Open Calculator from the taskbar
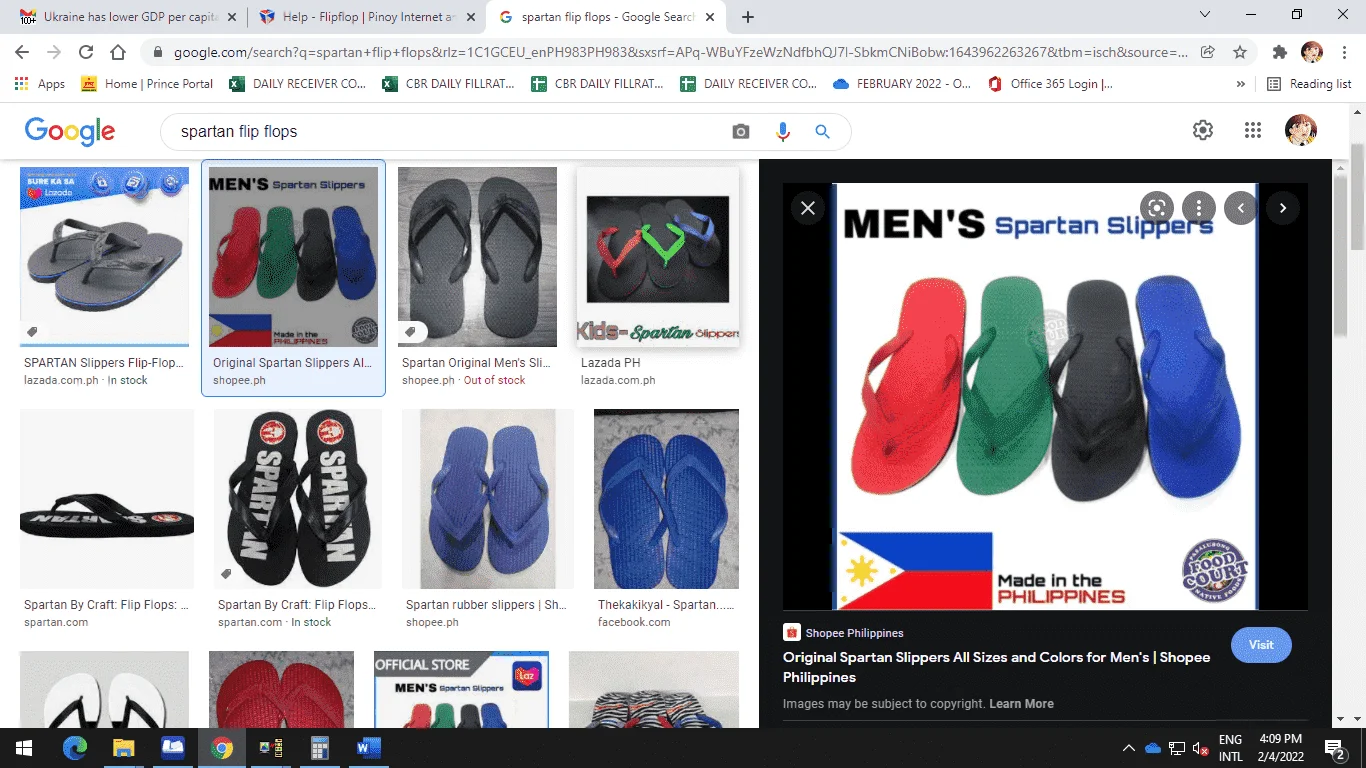Image resolution: width=1366 pixels, height=768 pixels. [319, 748]
